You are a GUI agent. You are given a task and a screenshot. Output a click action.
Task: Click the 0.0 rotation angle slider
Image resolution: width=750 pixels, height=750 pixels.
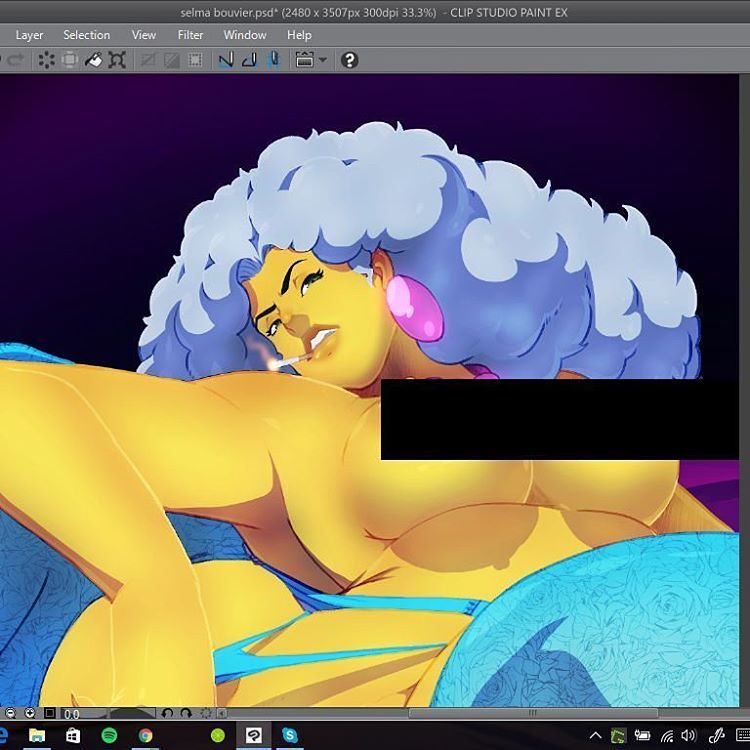pos(108,714)
